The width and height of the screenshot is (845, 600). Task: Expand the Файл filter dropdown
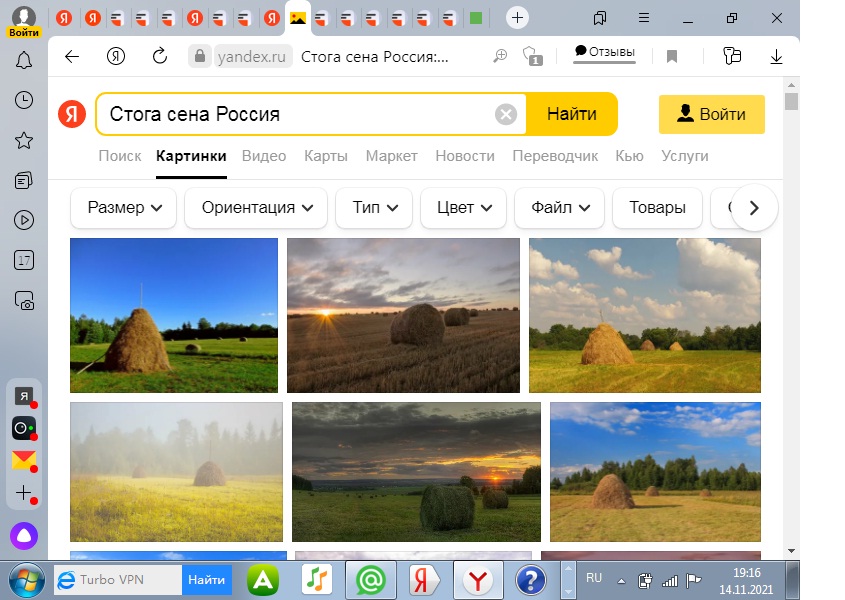(559, 208)
